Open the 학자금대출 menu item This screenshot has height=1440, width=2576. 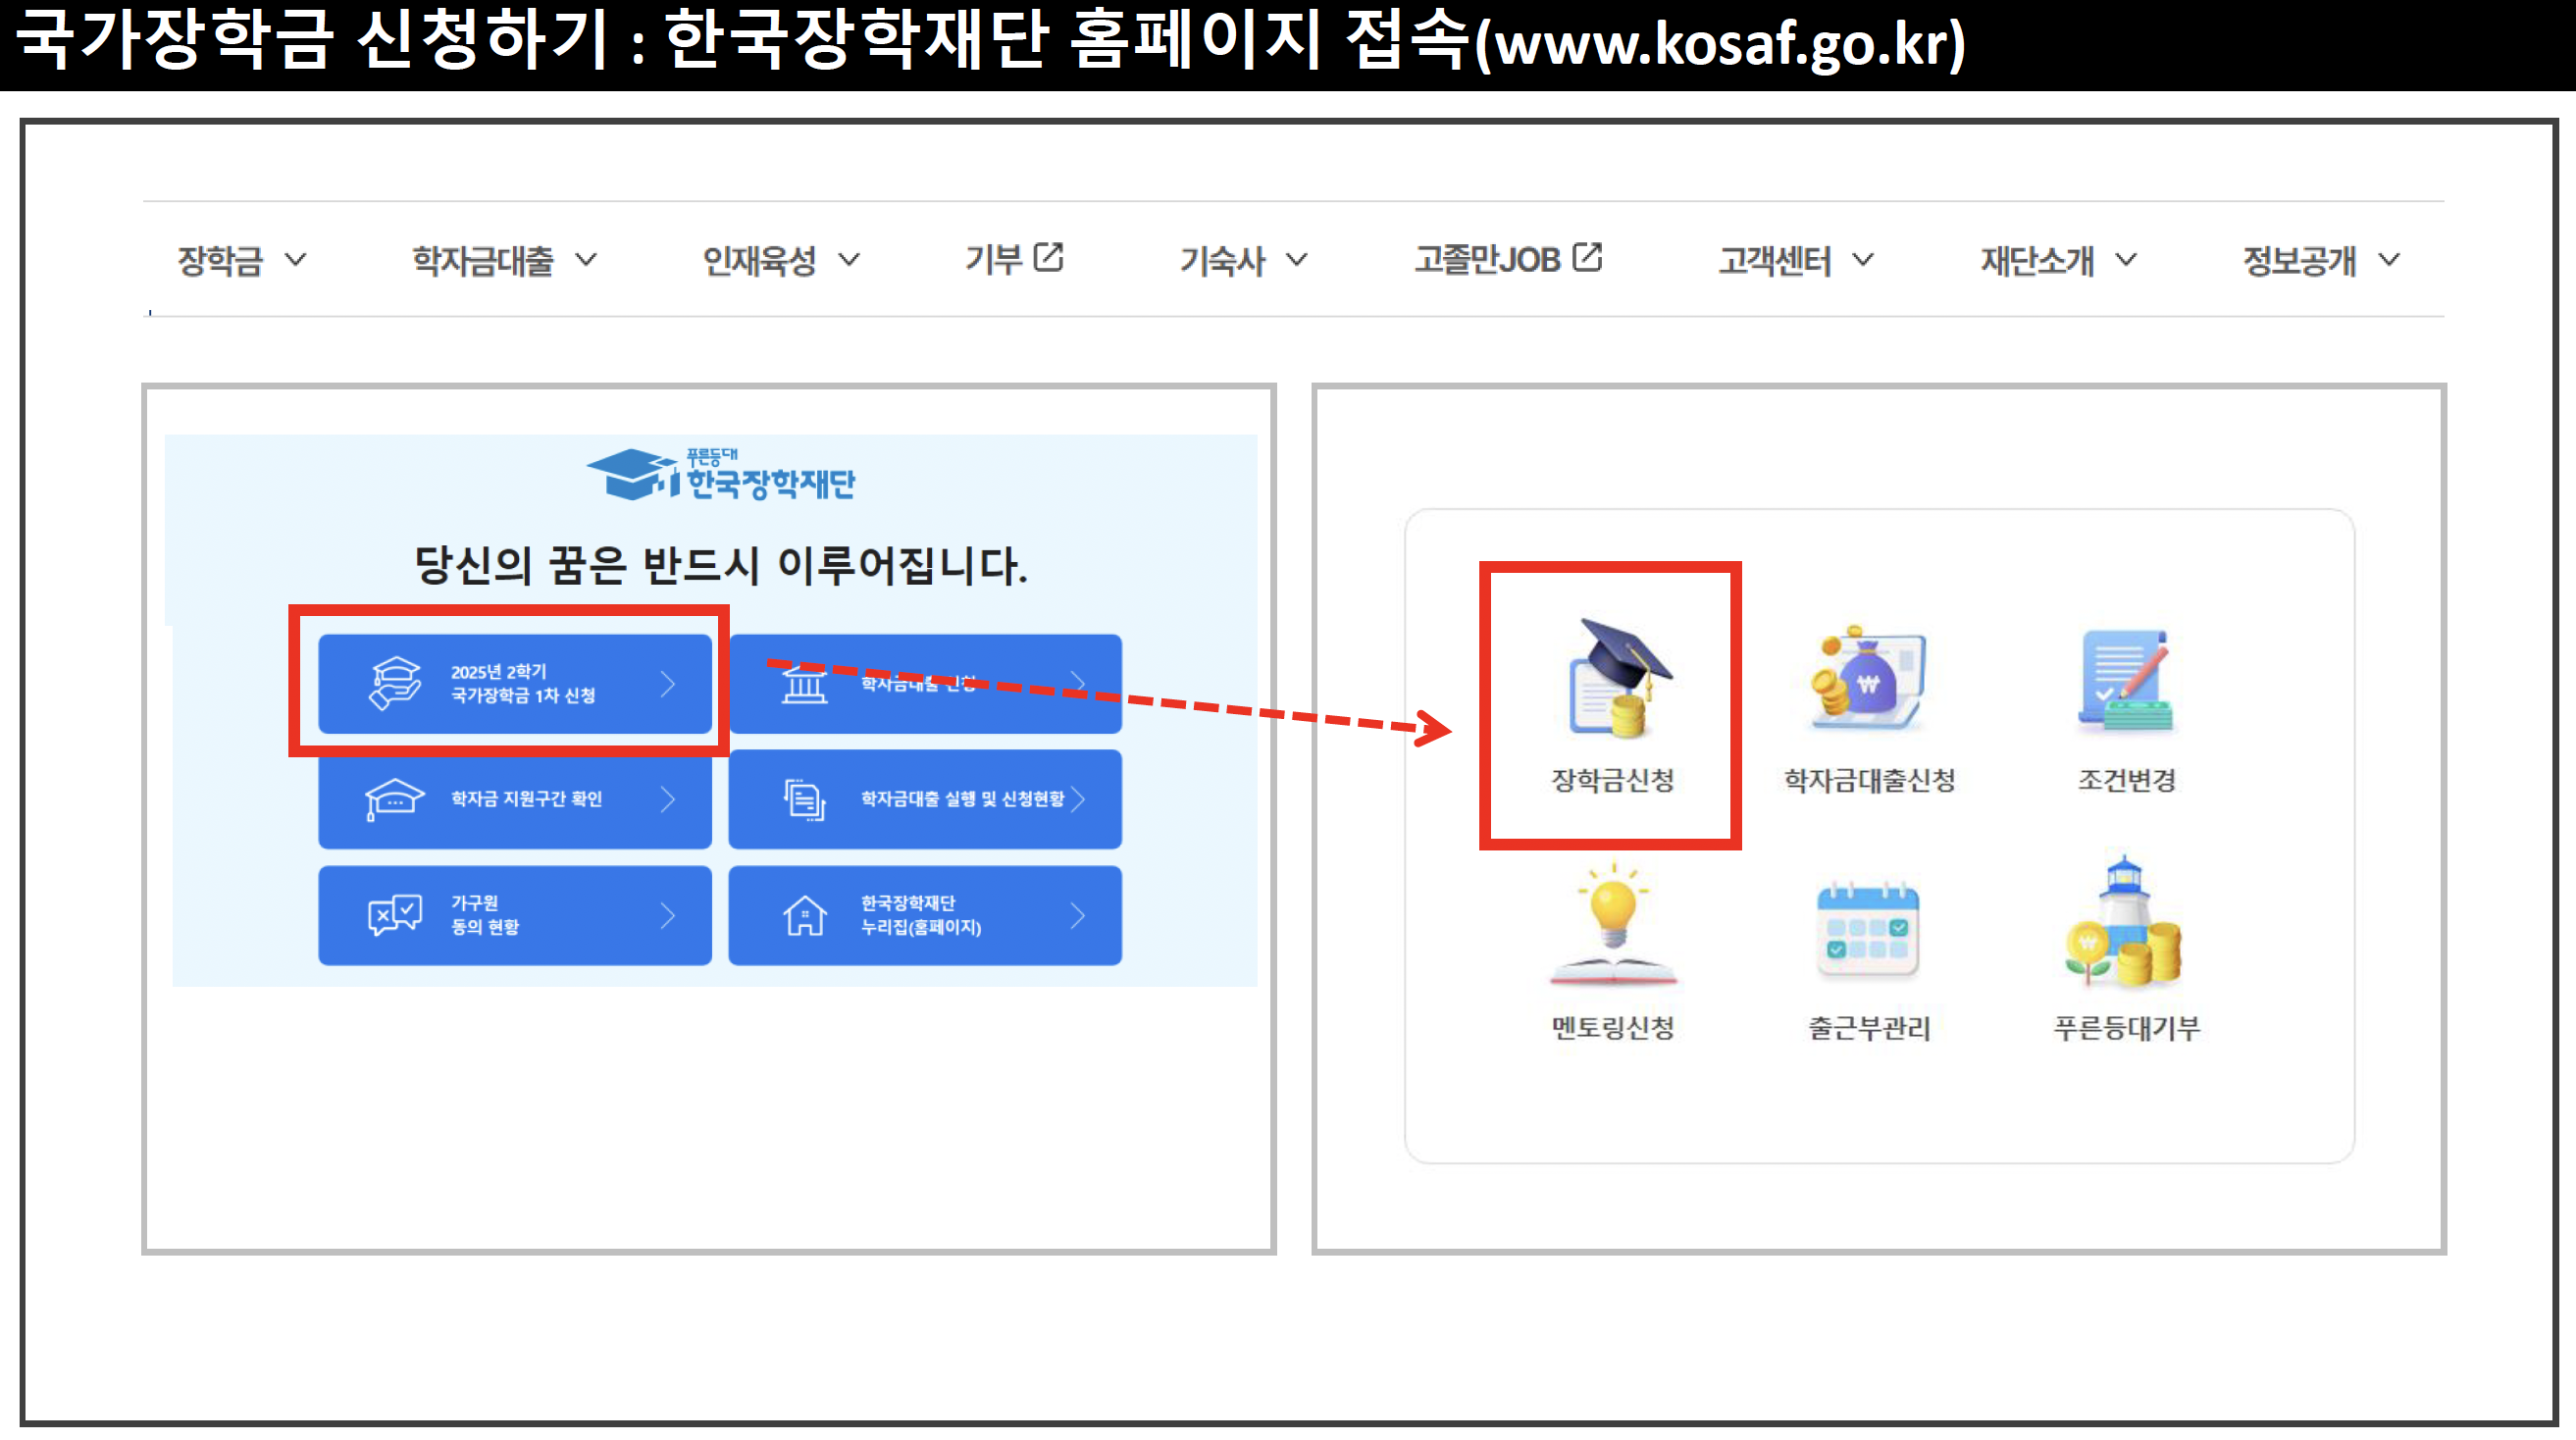[x=483, y=260]
